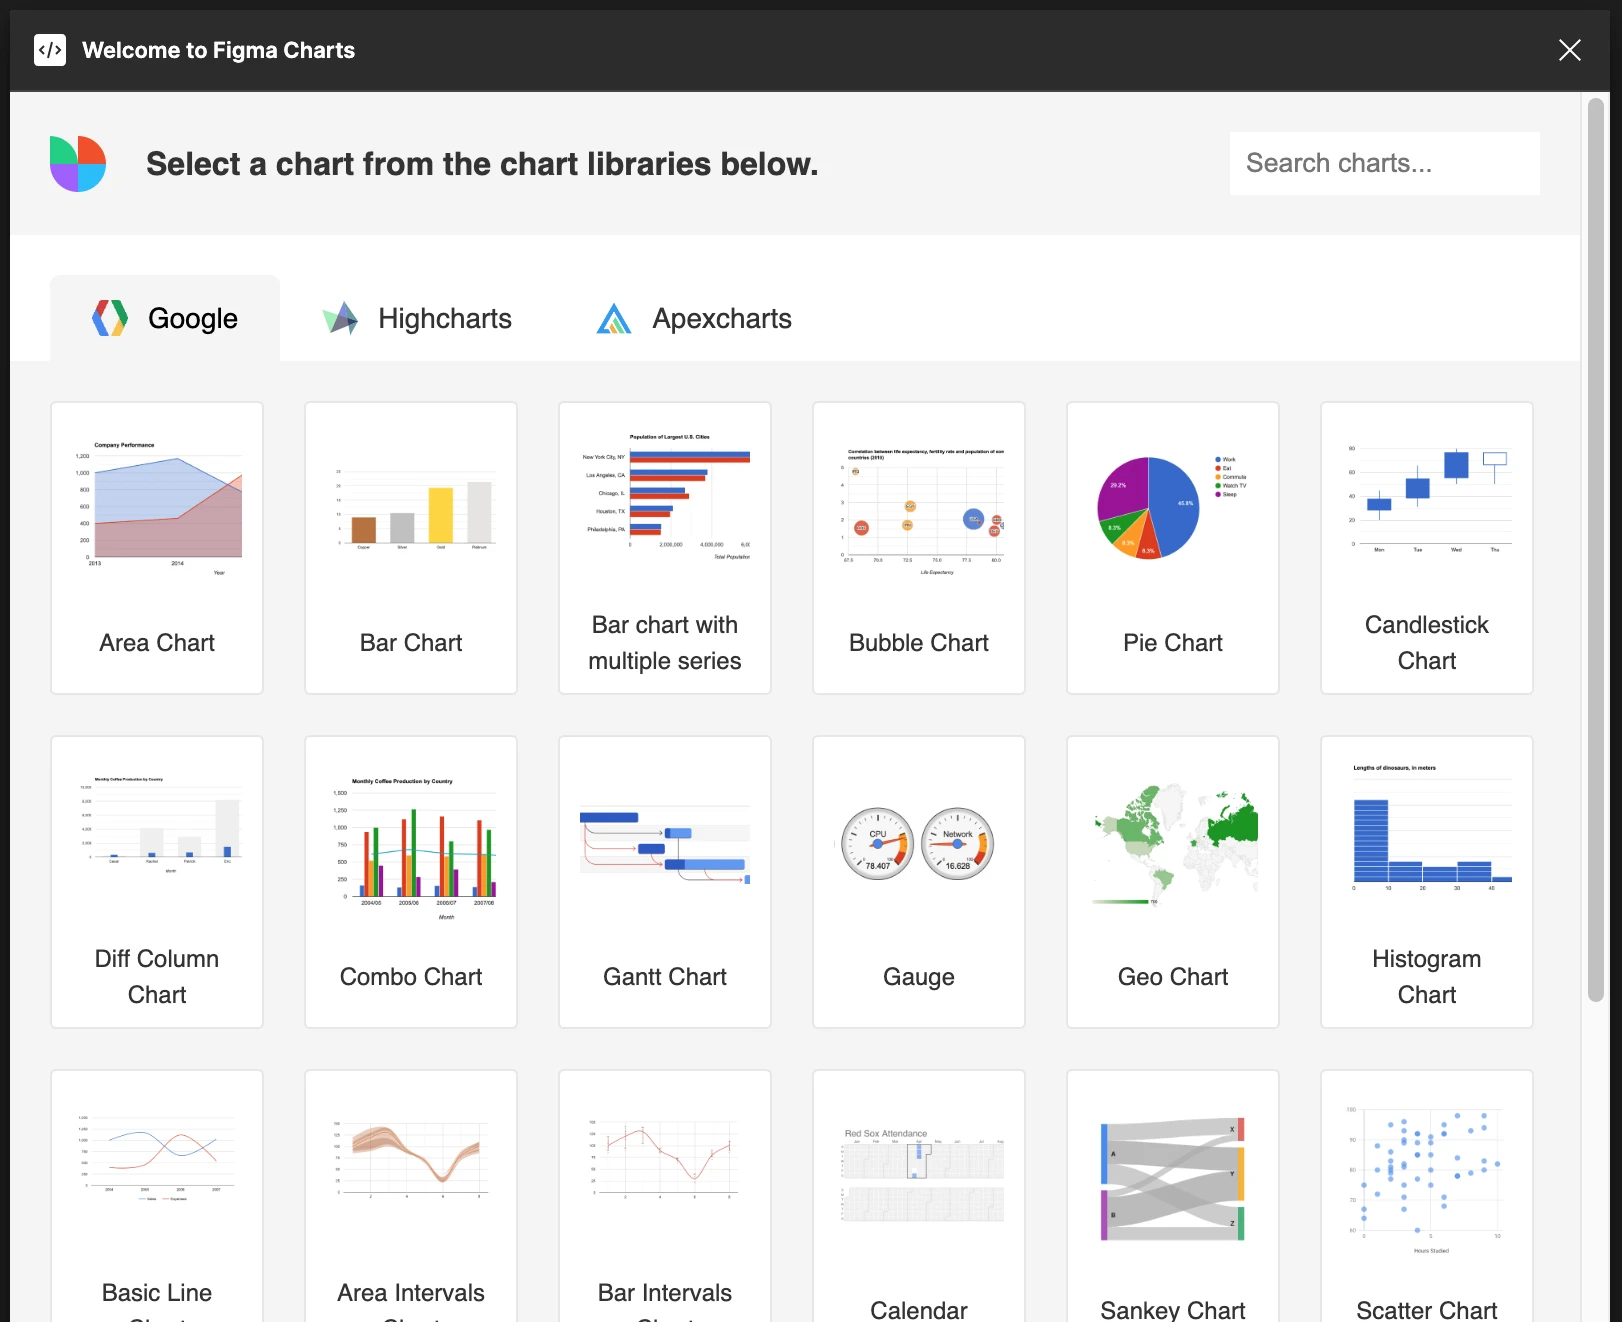The height and width of the screenshot is (1322, 1622).
Task: Pick the Pie Chart thumbnail
Action: (1173, 508)
